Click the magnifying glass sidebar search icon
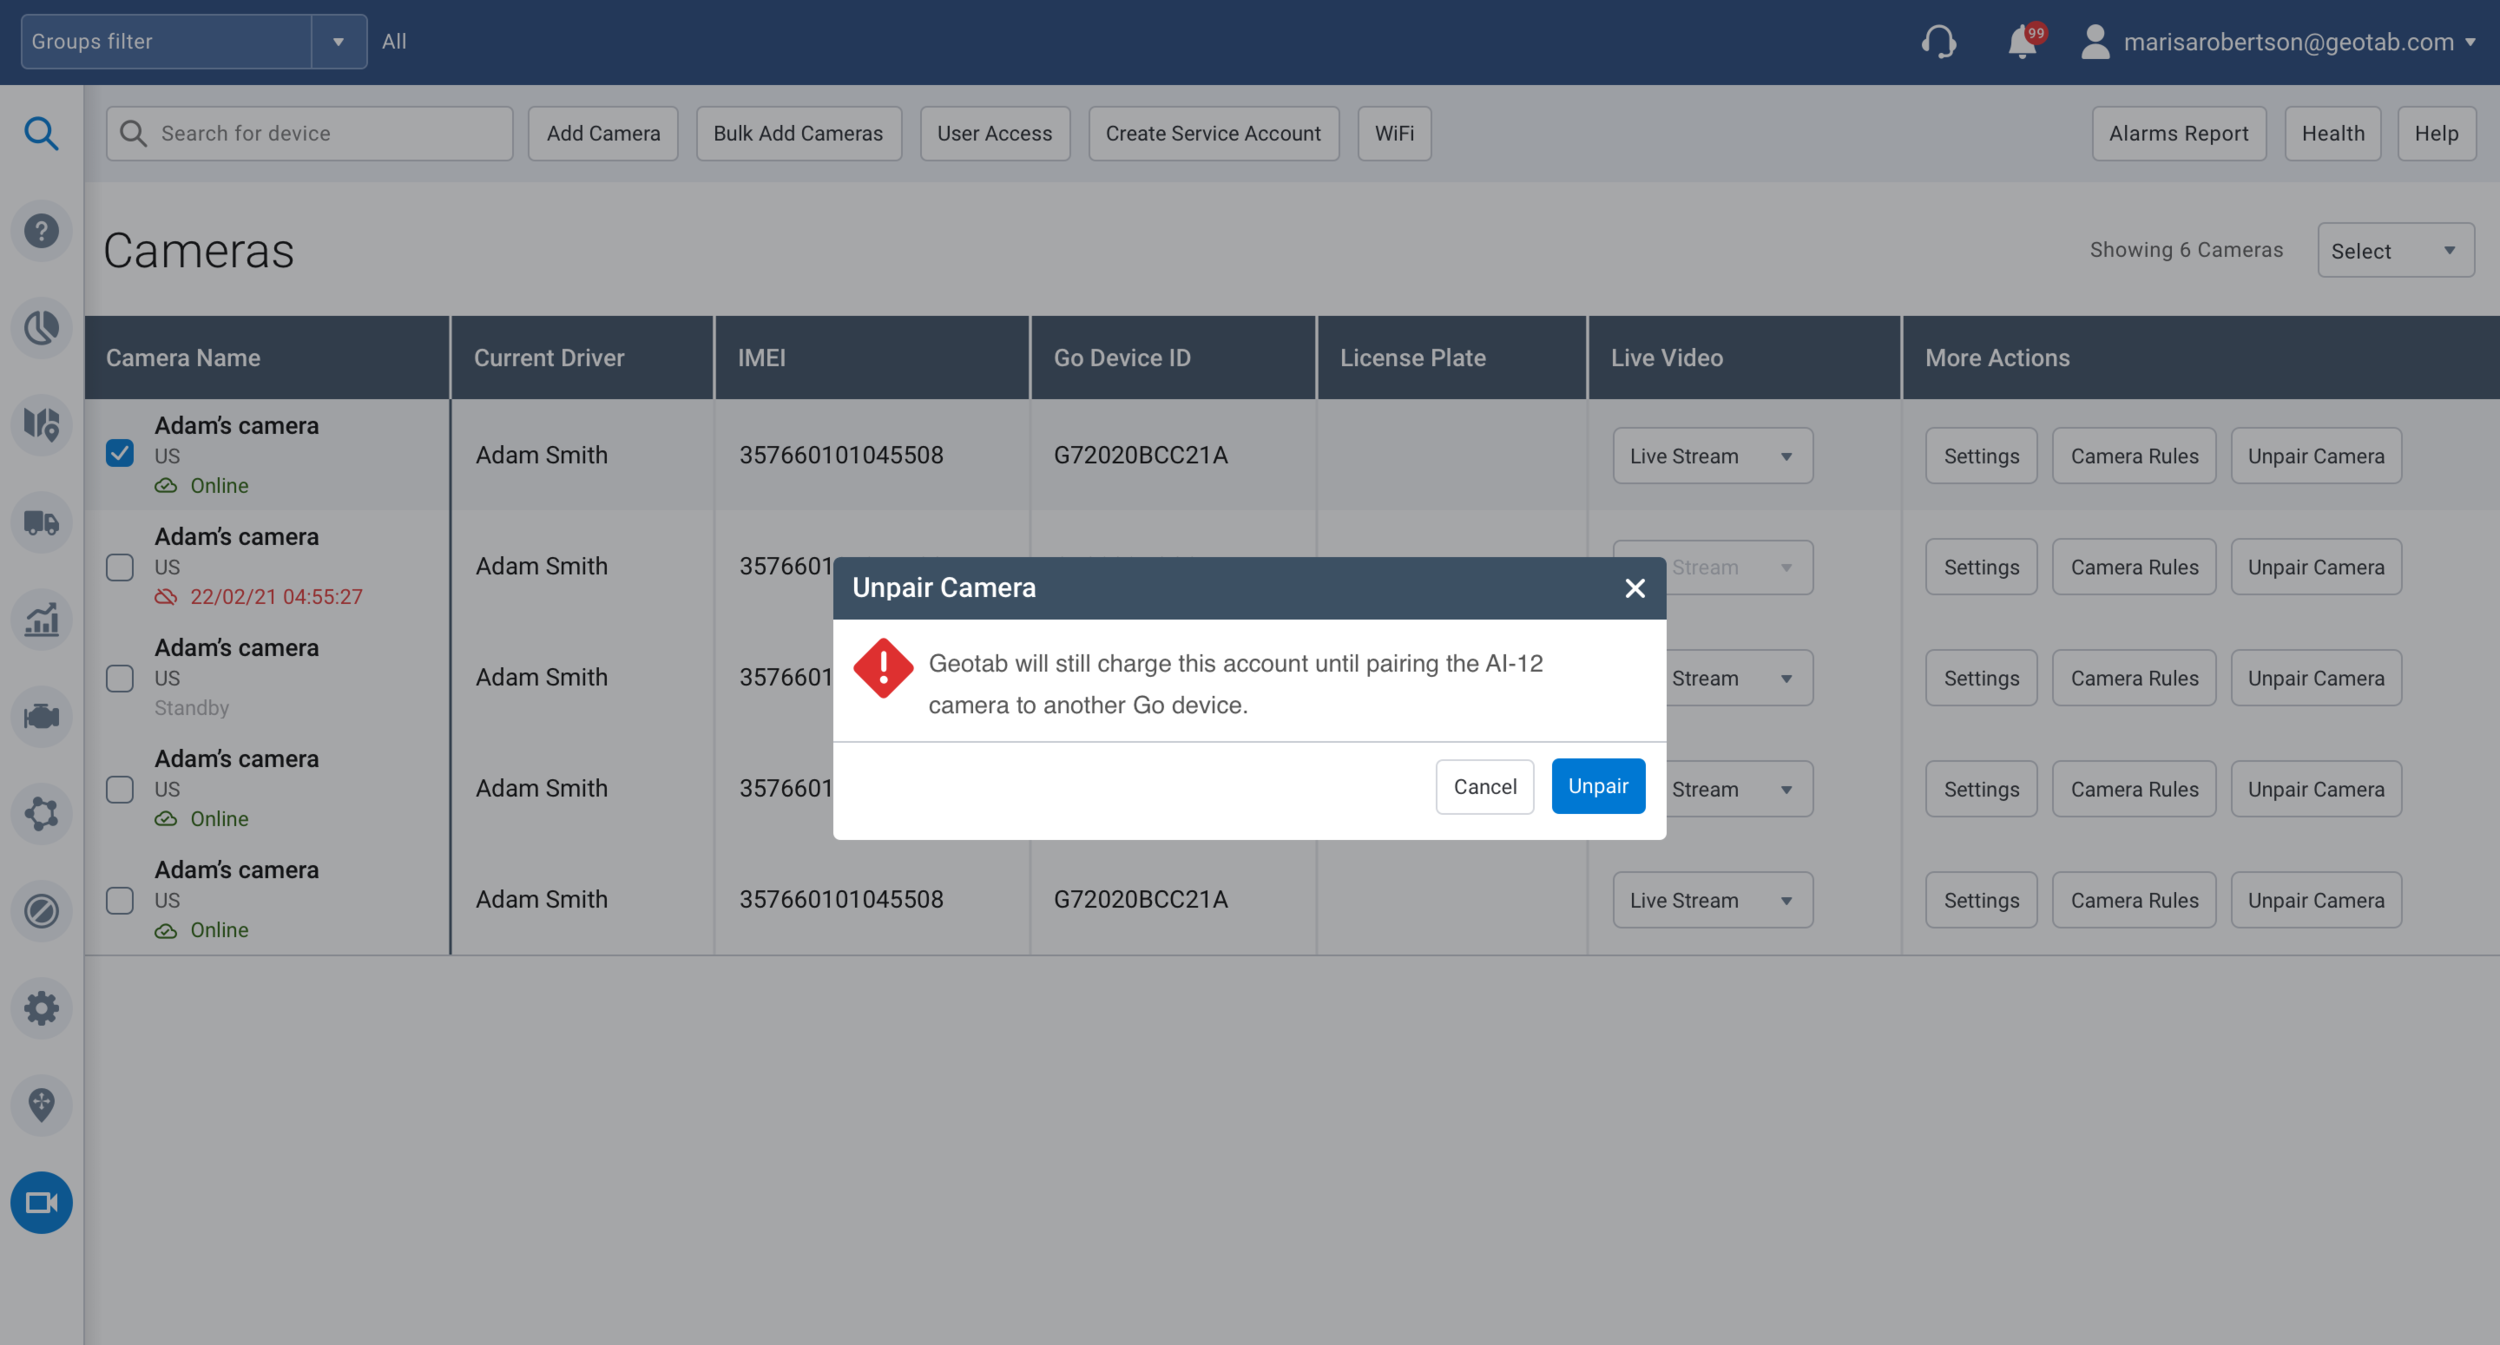2500x1345 pixels. pyautogui.click(x=41, y=133)
